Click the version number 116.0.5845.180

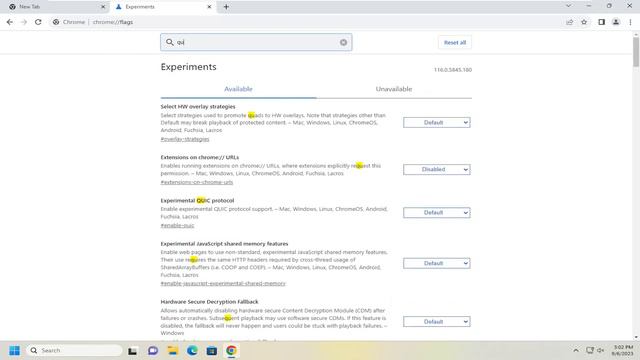[x=453, y=70]
